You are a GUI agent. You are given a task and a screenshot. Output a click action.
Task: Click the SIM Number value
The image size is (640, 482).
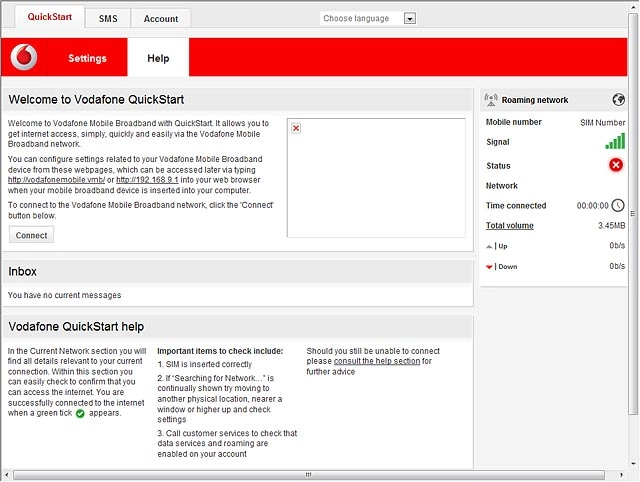click(602, 122)
